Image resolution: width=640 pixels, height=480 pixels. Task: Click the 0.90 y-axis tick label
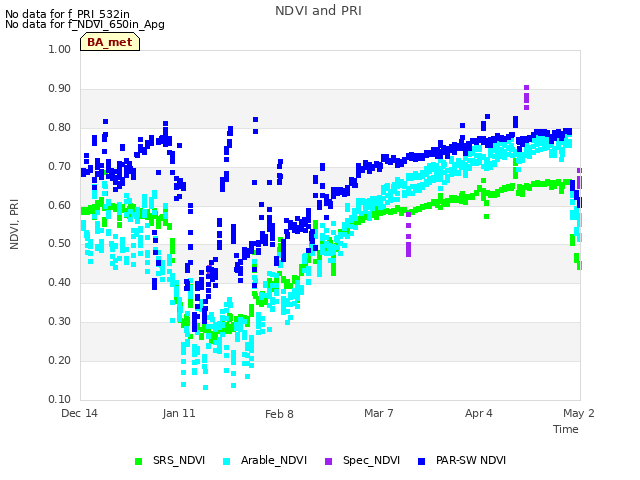click(x=60, y=89)
